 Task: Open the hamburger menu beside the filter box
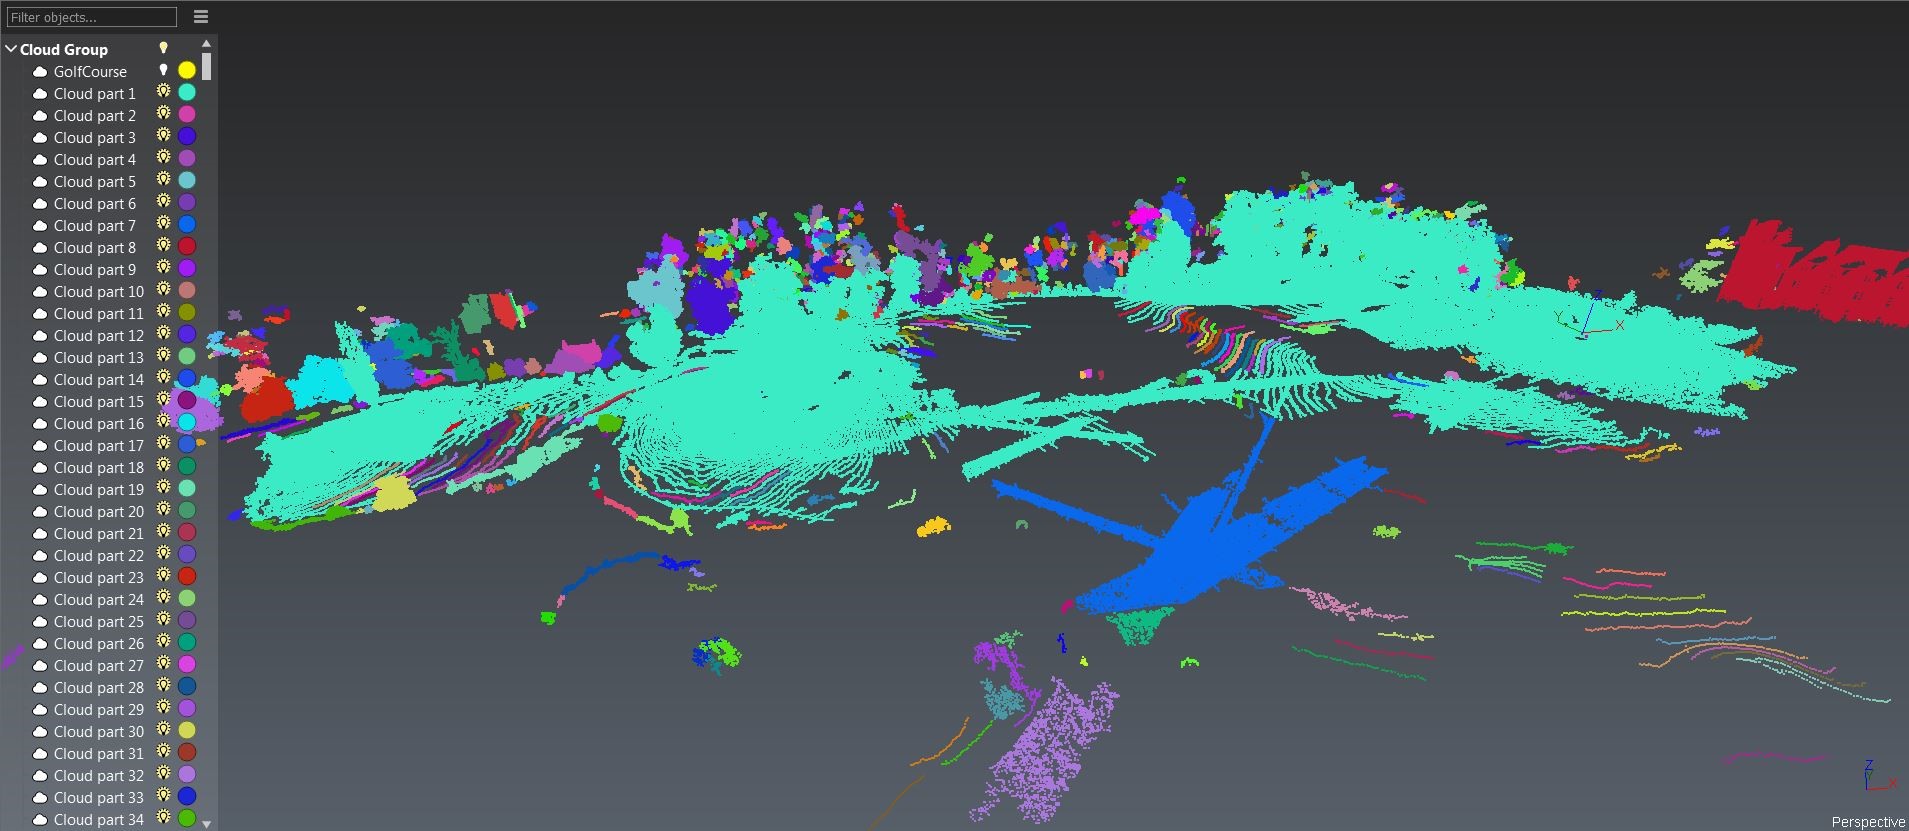click(201, 17)
